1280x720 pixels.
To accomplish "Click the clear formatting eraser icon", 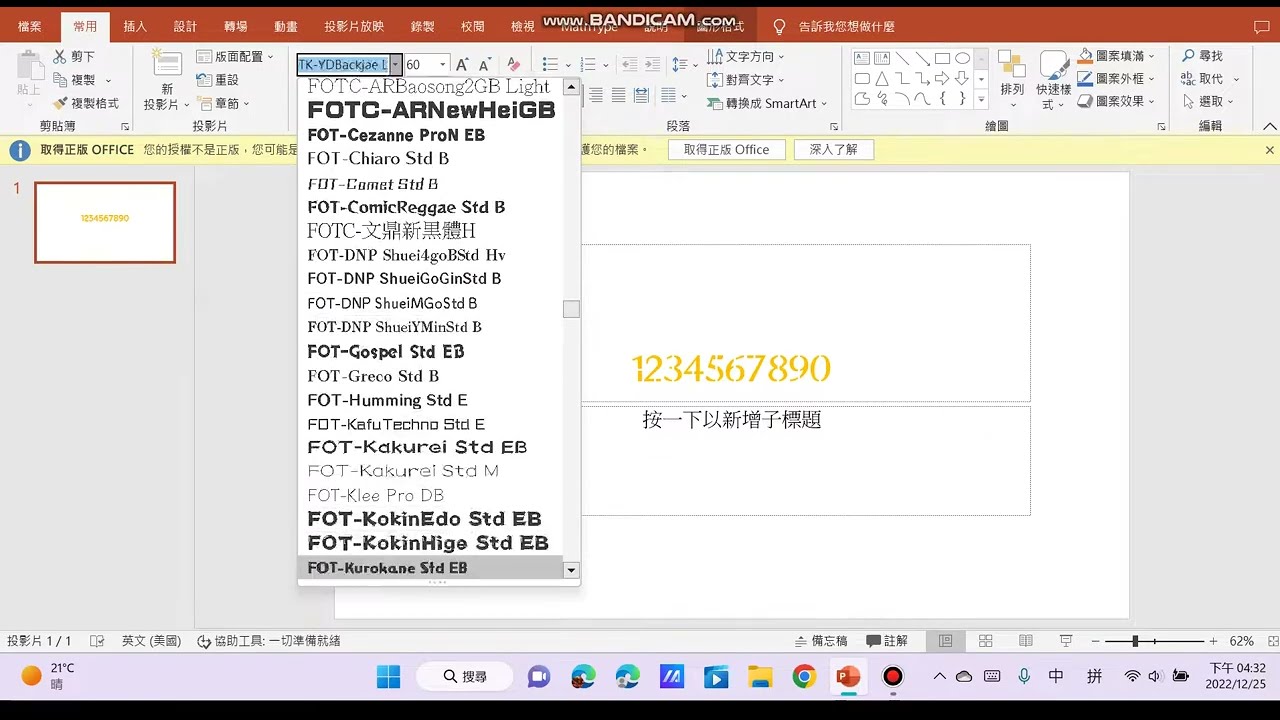I will [513, 64].
